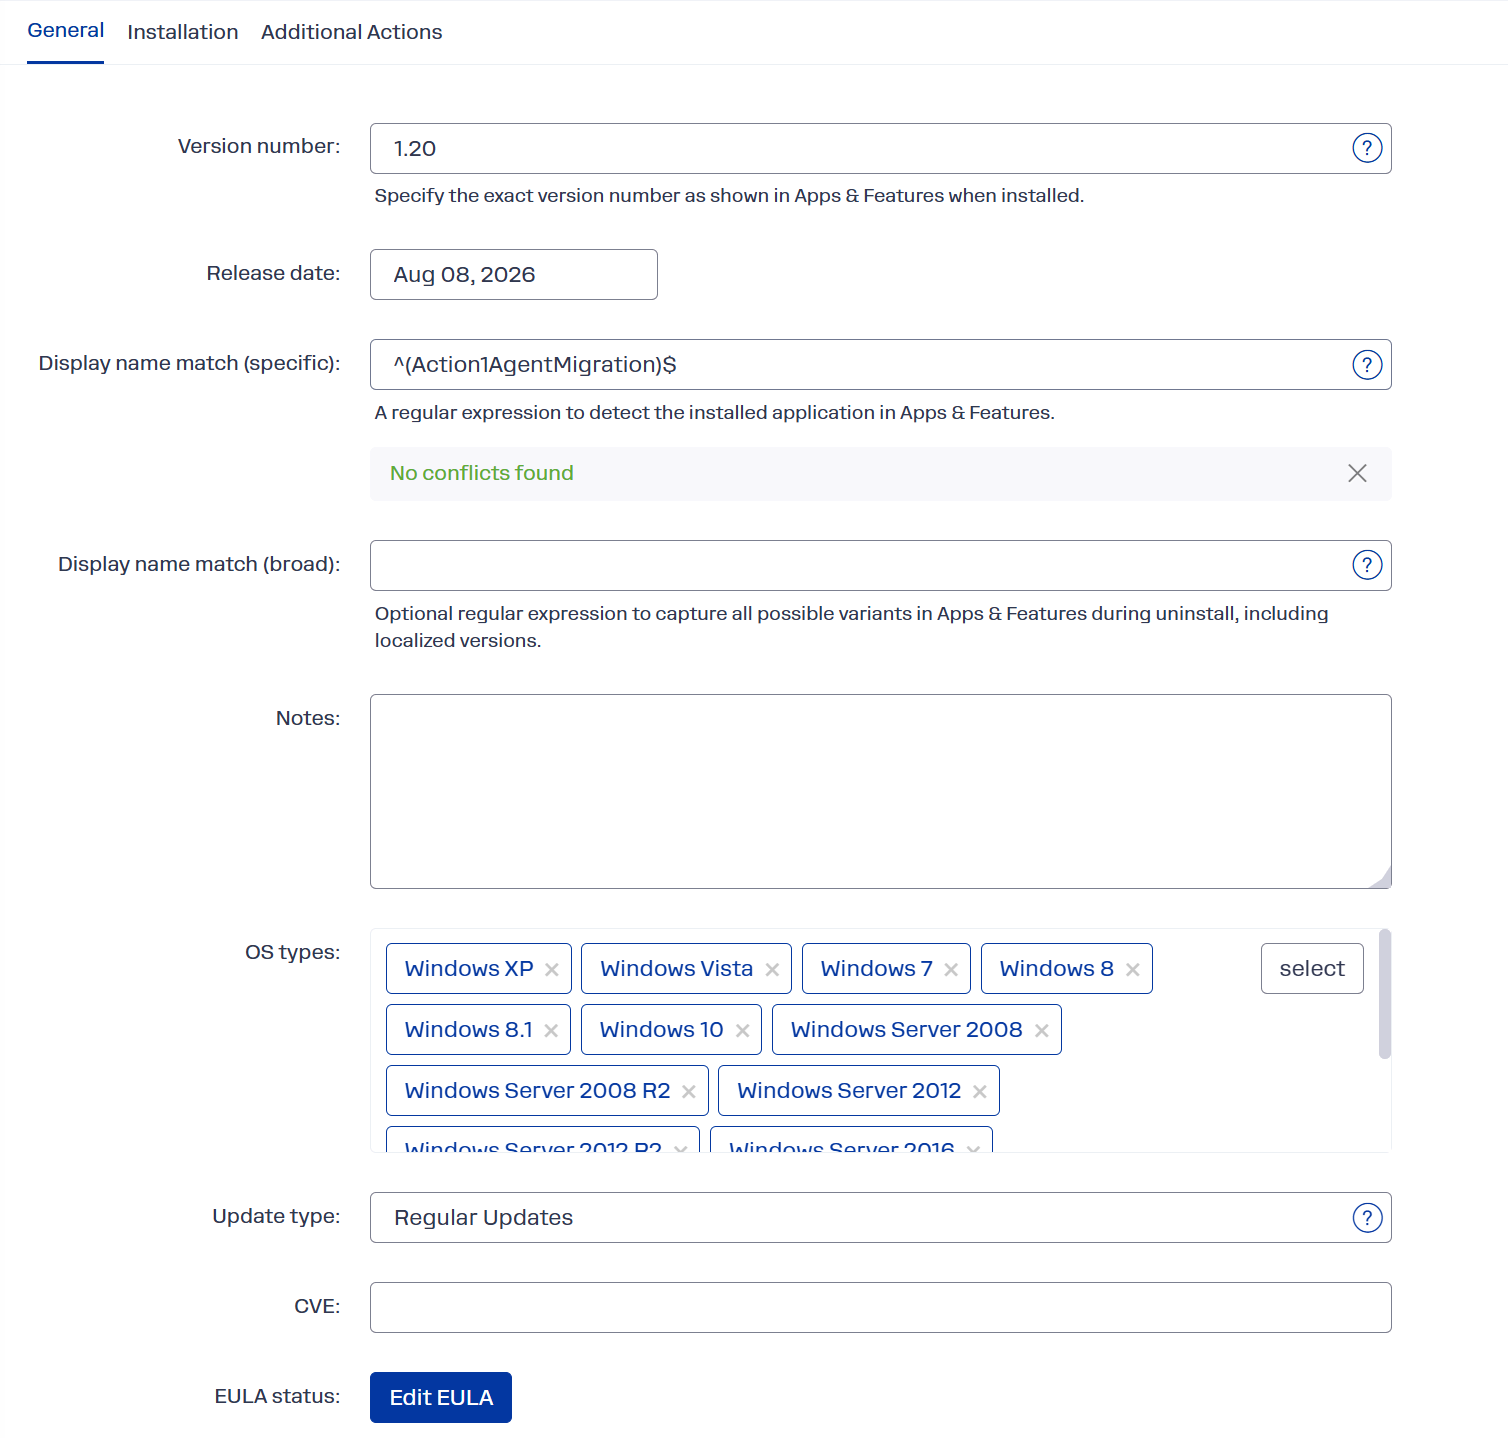
Task: Open the Installation tab
Action: pyautogui.click(x=183, y=32)
